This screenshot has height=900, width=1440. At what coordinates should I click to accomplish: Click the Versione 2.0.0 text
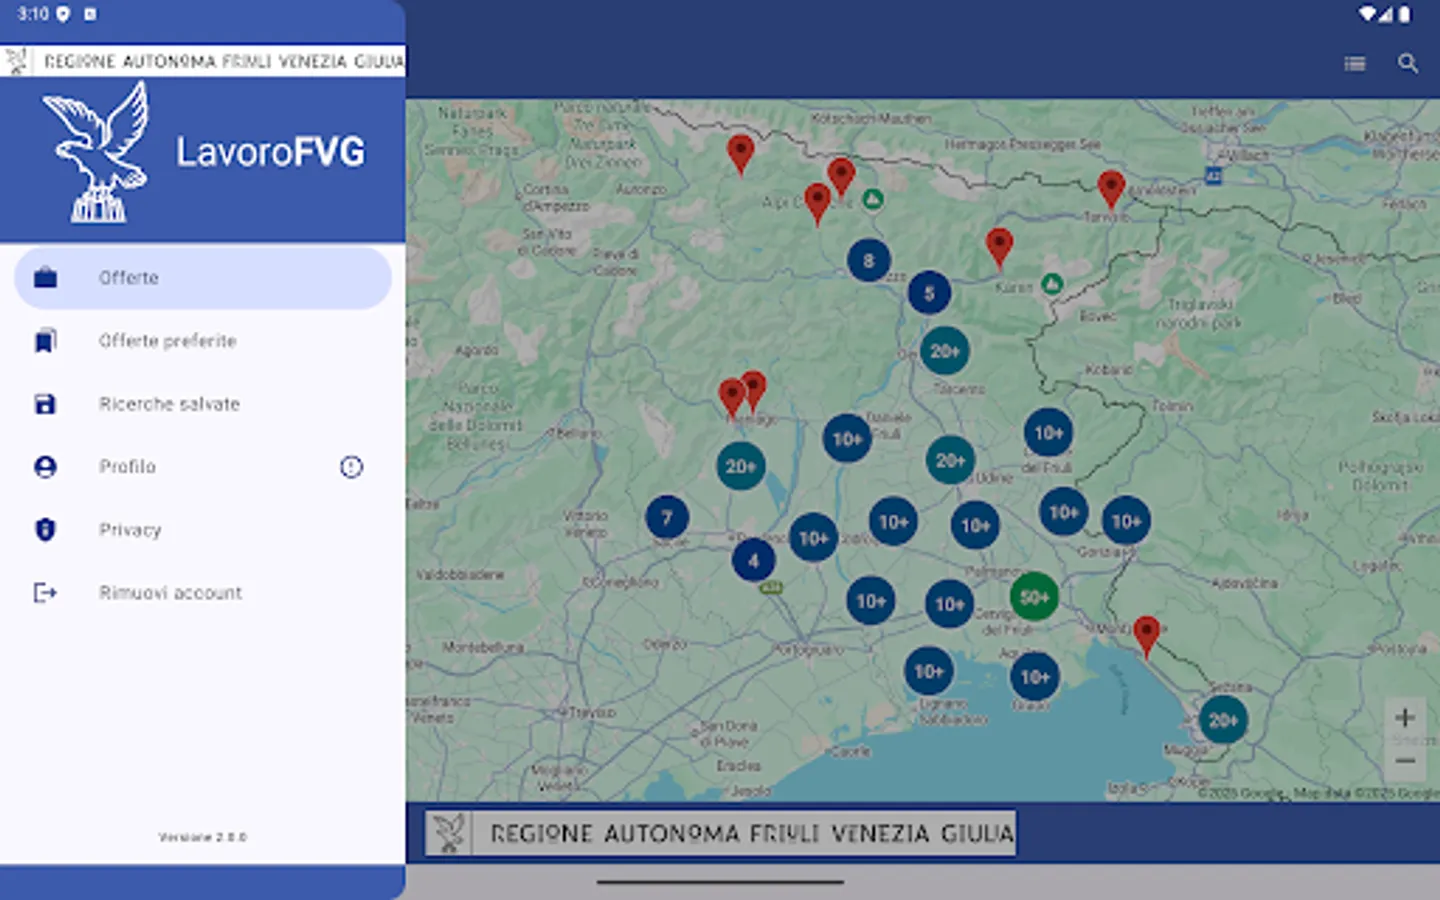(x=202, y=837)
